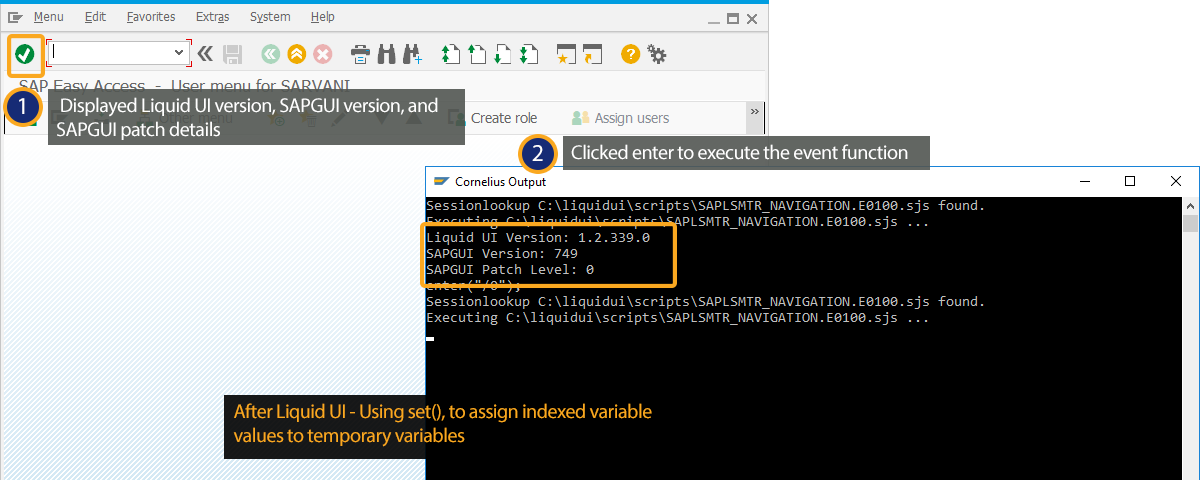Expand toolbar overflow double-chevron
The height and width of the screenshot is (480, 1200).
(754, 111)
